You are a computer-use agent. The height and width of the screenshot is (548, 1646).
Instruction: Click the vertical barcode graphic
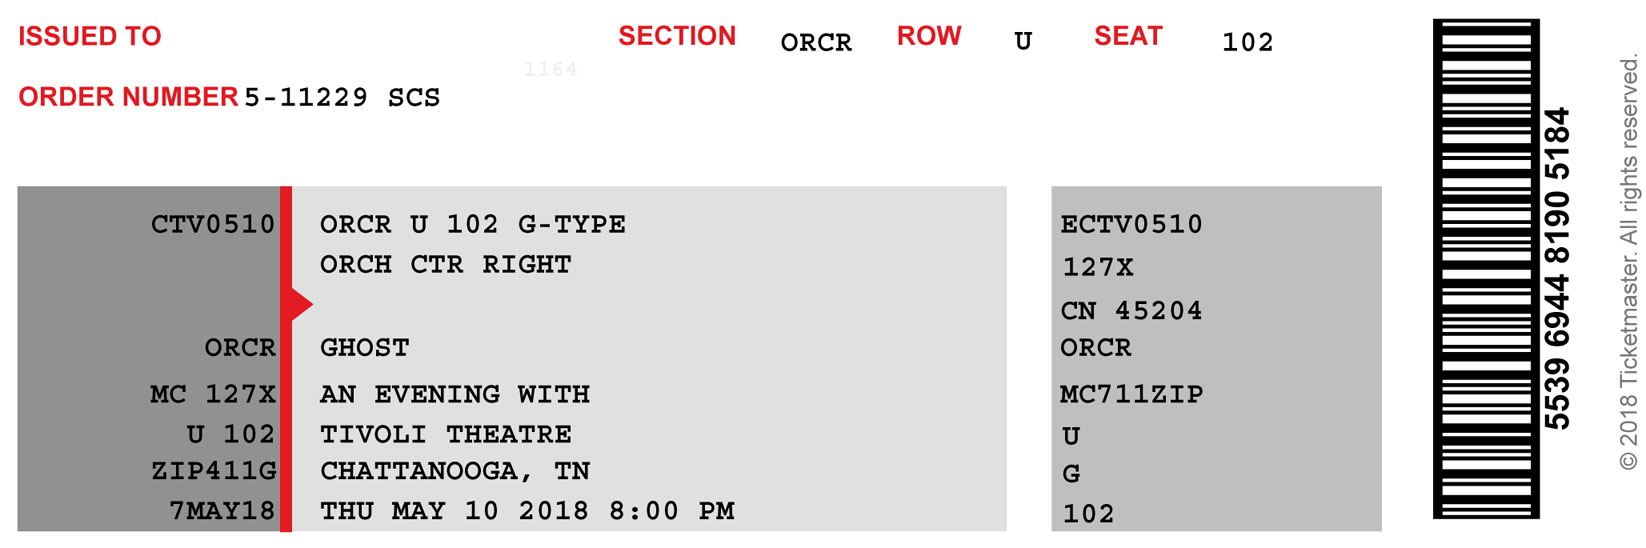point(1485,268)
